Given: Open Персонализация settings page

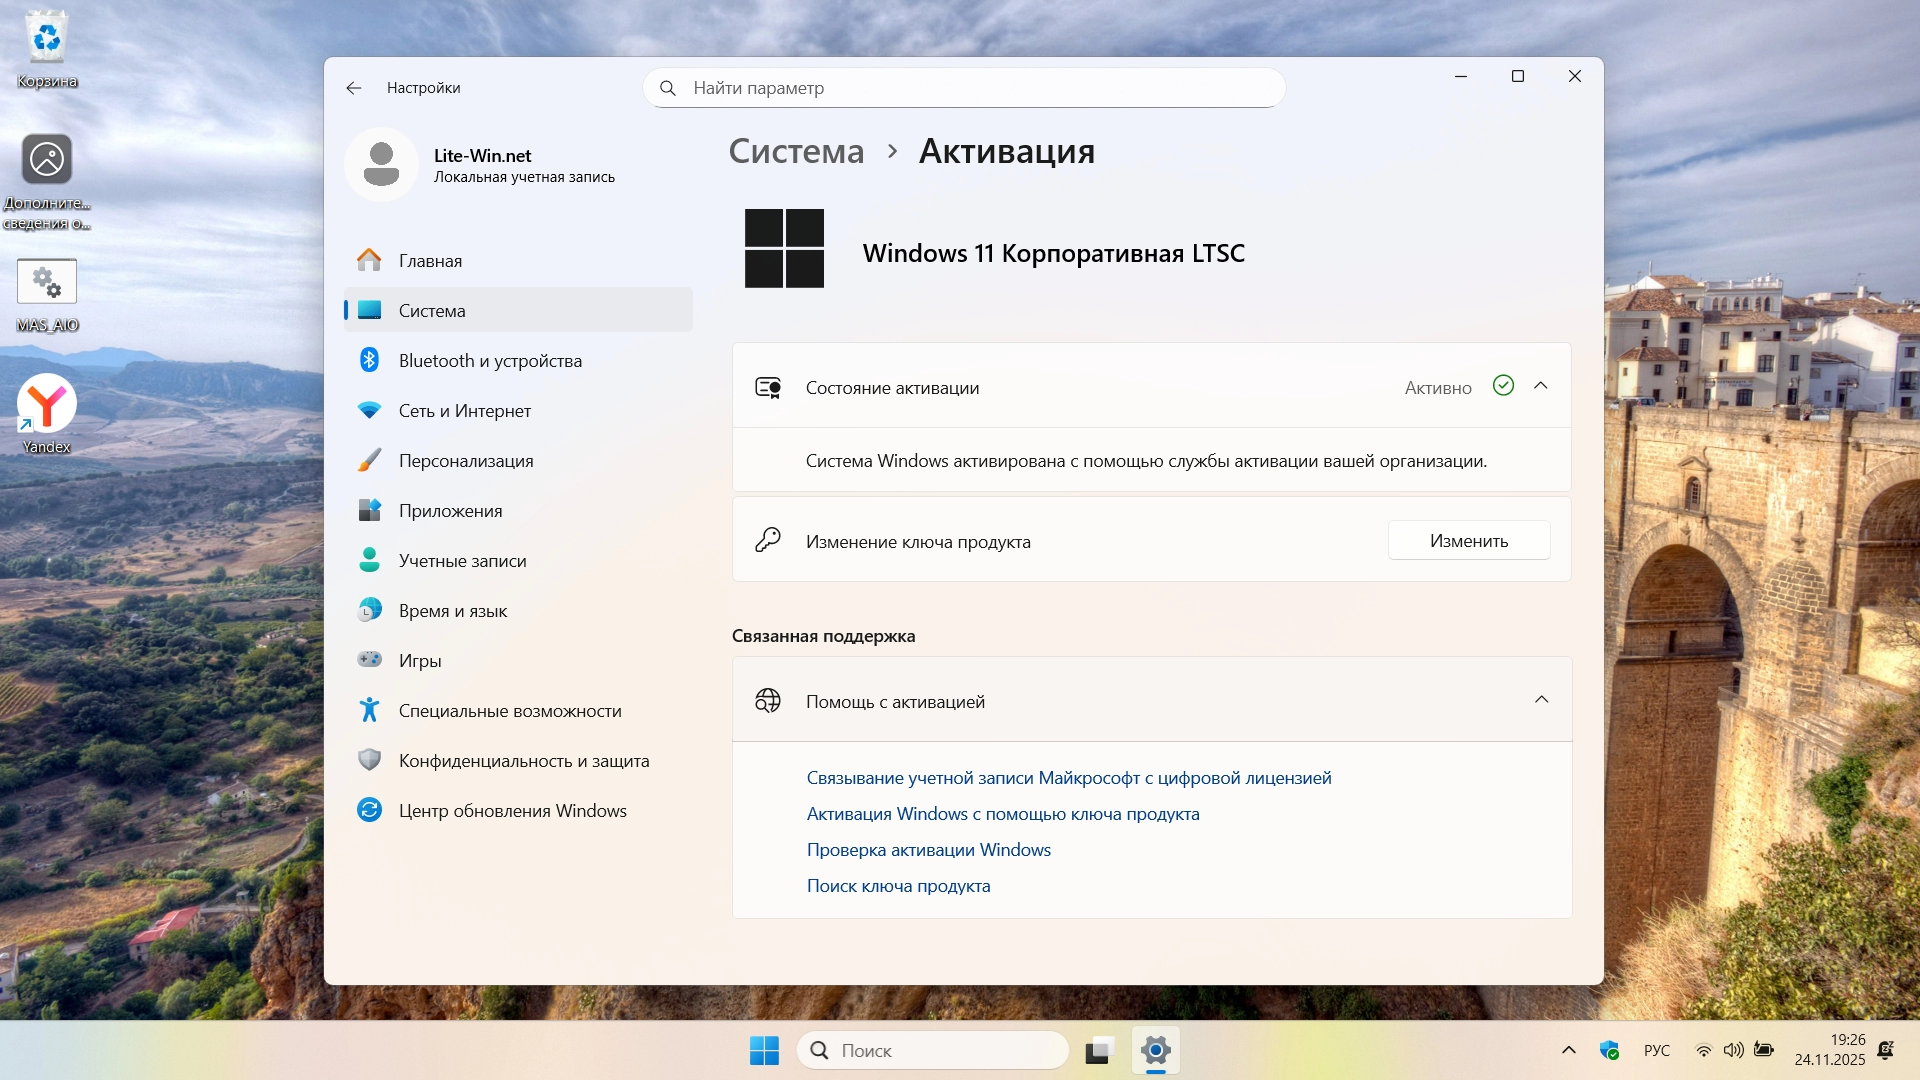Looking at the screenshot, I should pos(465,461).
